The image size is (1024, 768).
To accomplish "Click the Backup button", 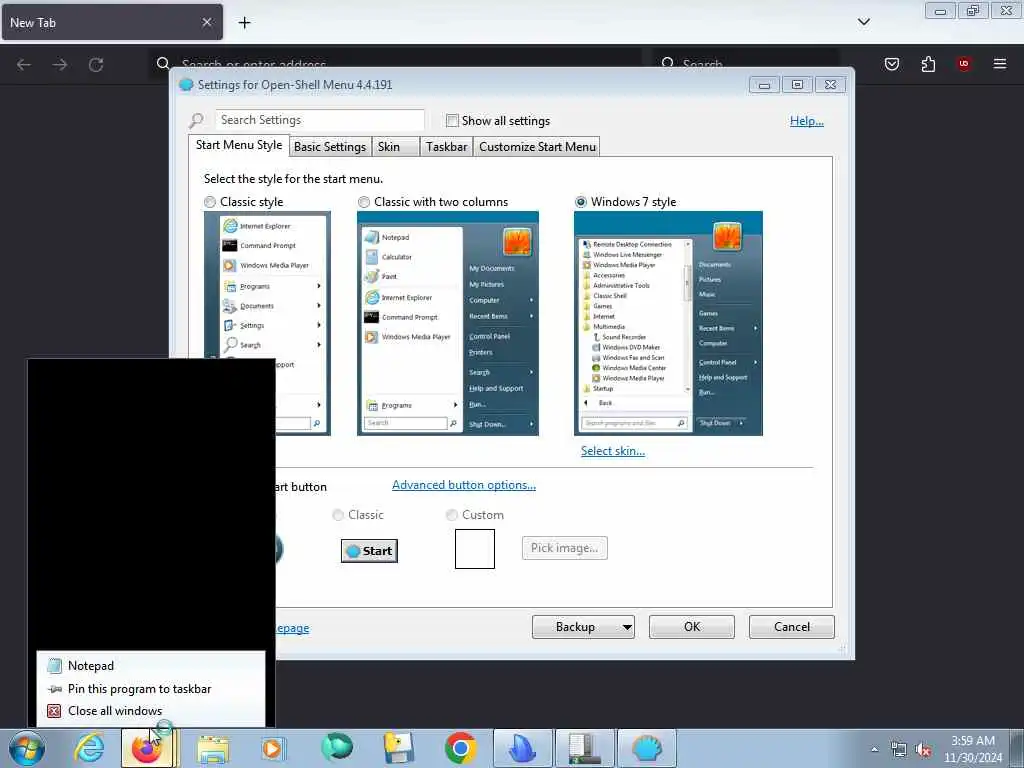I will [x=575, y=627].
